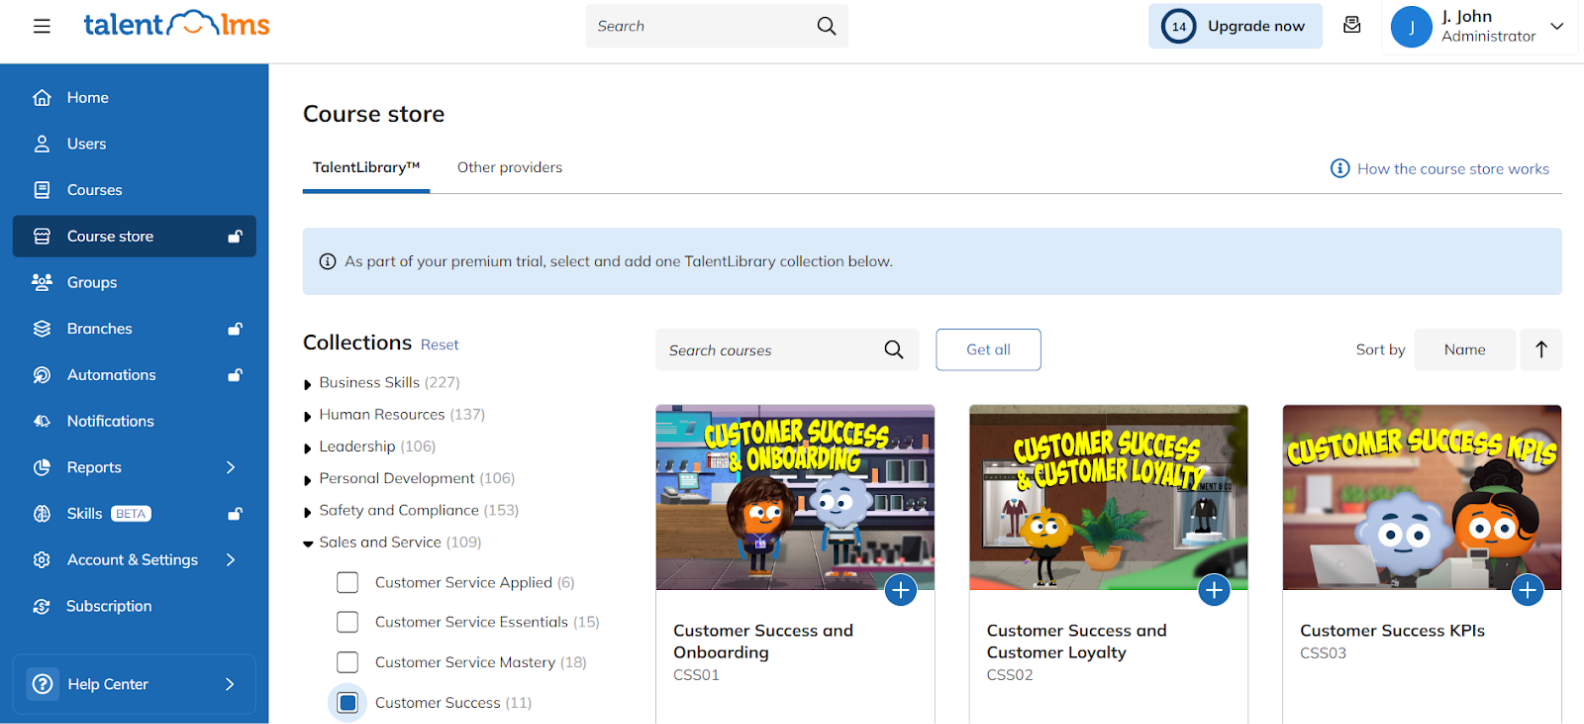1584x724 pixels.
Task: Click the search courses magnifier icon
Action: click(894, 349)
